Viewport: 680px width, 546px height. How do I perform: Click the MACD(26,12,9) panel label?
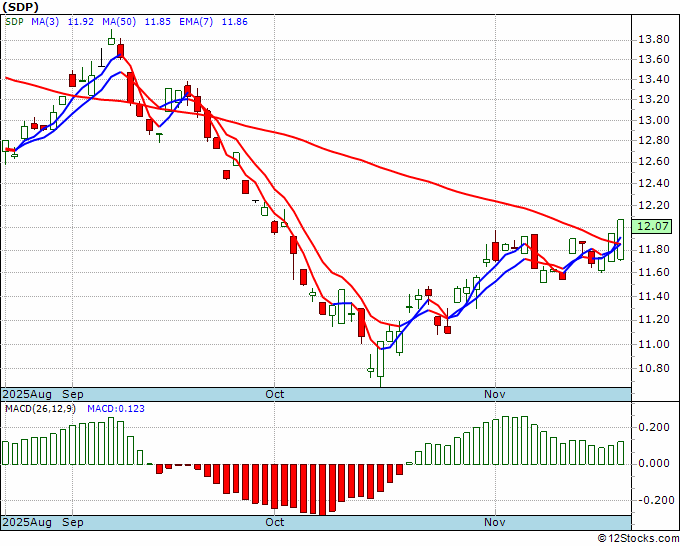tap(40, 409)
